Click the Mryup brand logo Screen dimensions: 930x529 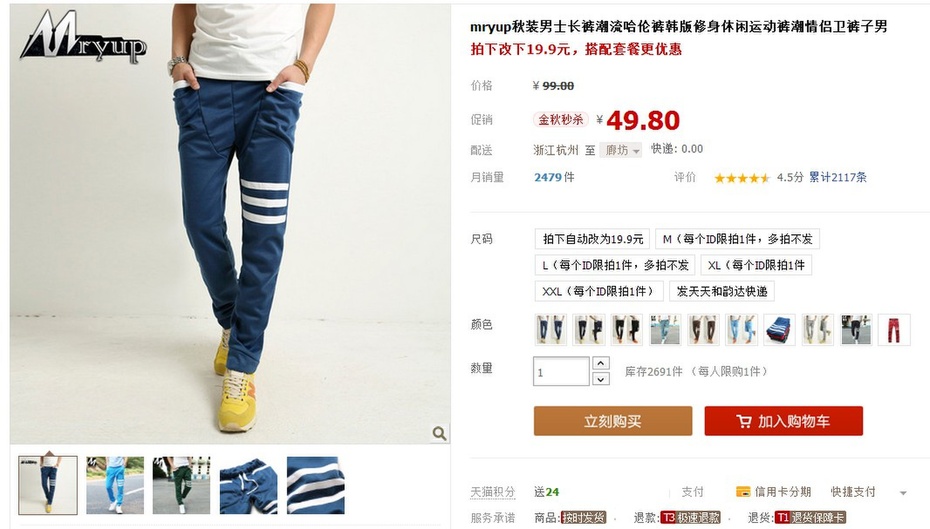[83, 37]
